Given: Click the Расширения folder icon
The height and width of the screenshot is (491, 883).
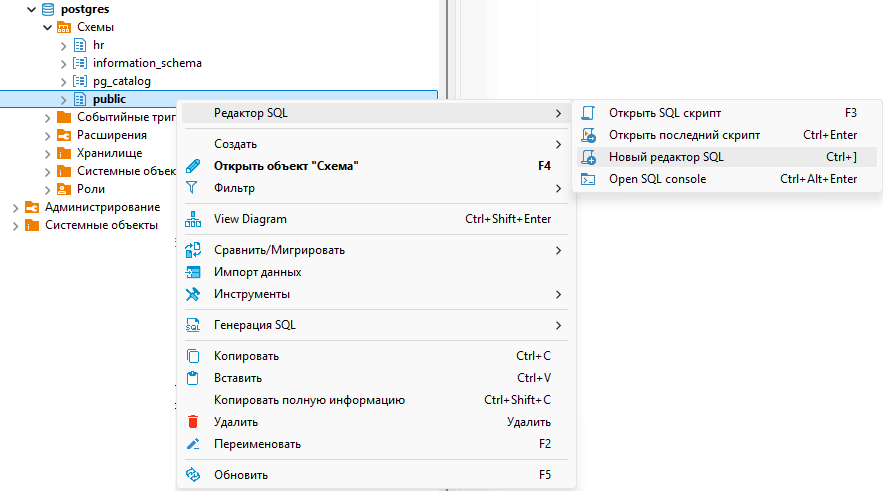Looking at the screenshot, I should 64,135.
